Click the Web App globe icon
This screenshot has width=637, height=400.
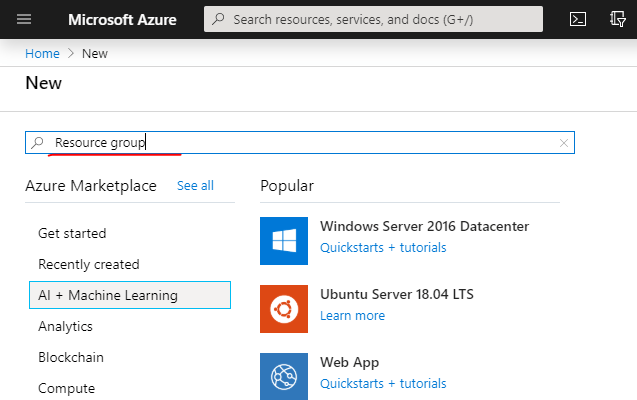pos(284,376)
